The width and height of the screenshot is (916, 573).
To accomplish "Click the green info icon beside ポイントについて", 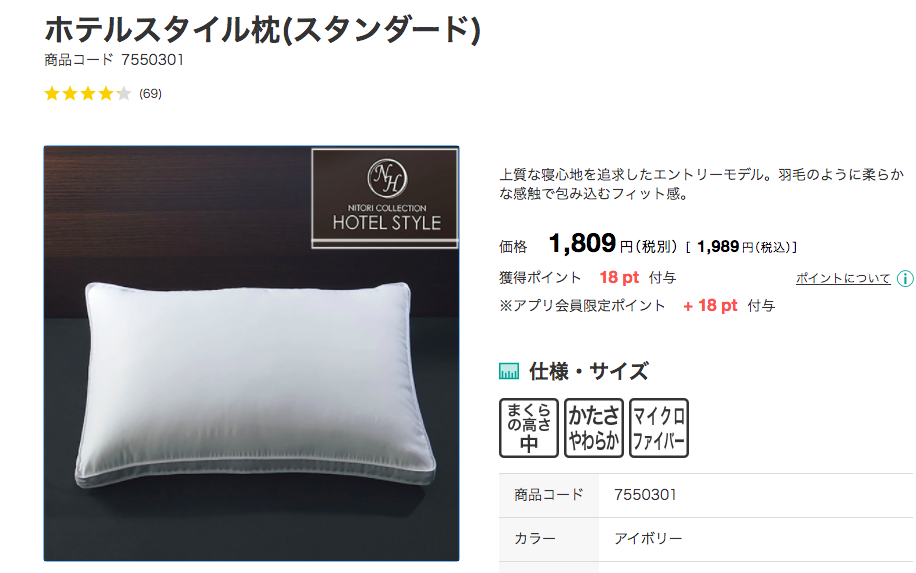I will 905,279.
